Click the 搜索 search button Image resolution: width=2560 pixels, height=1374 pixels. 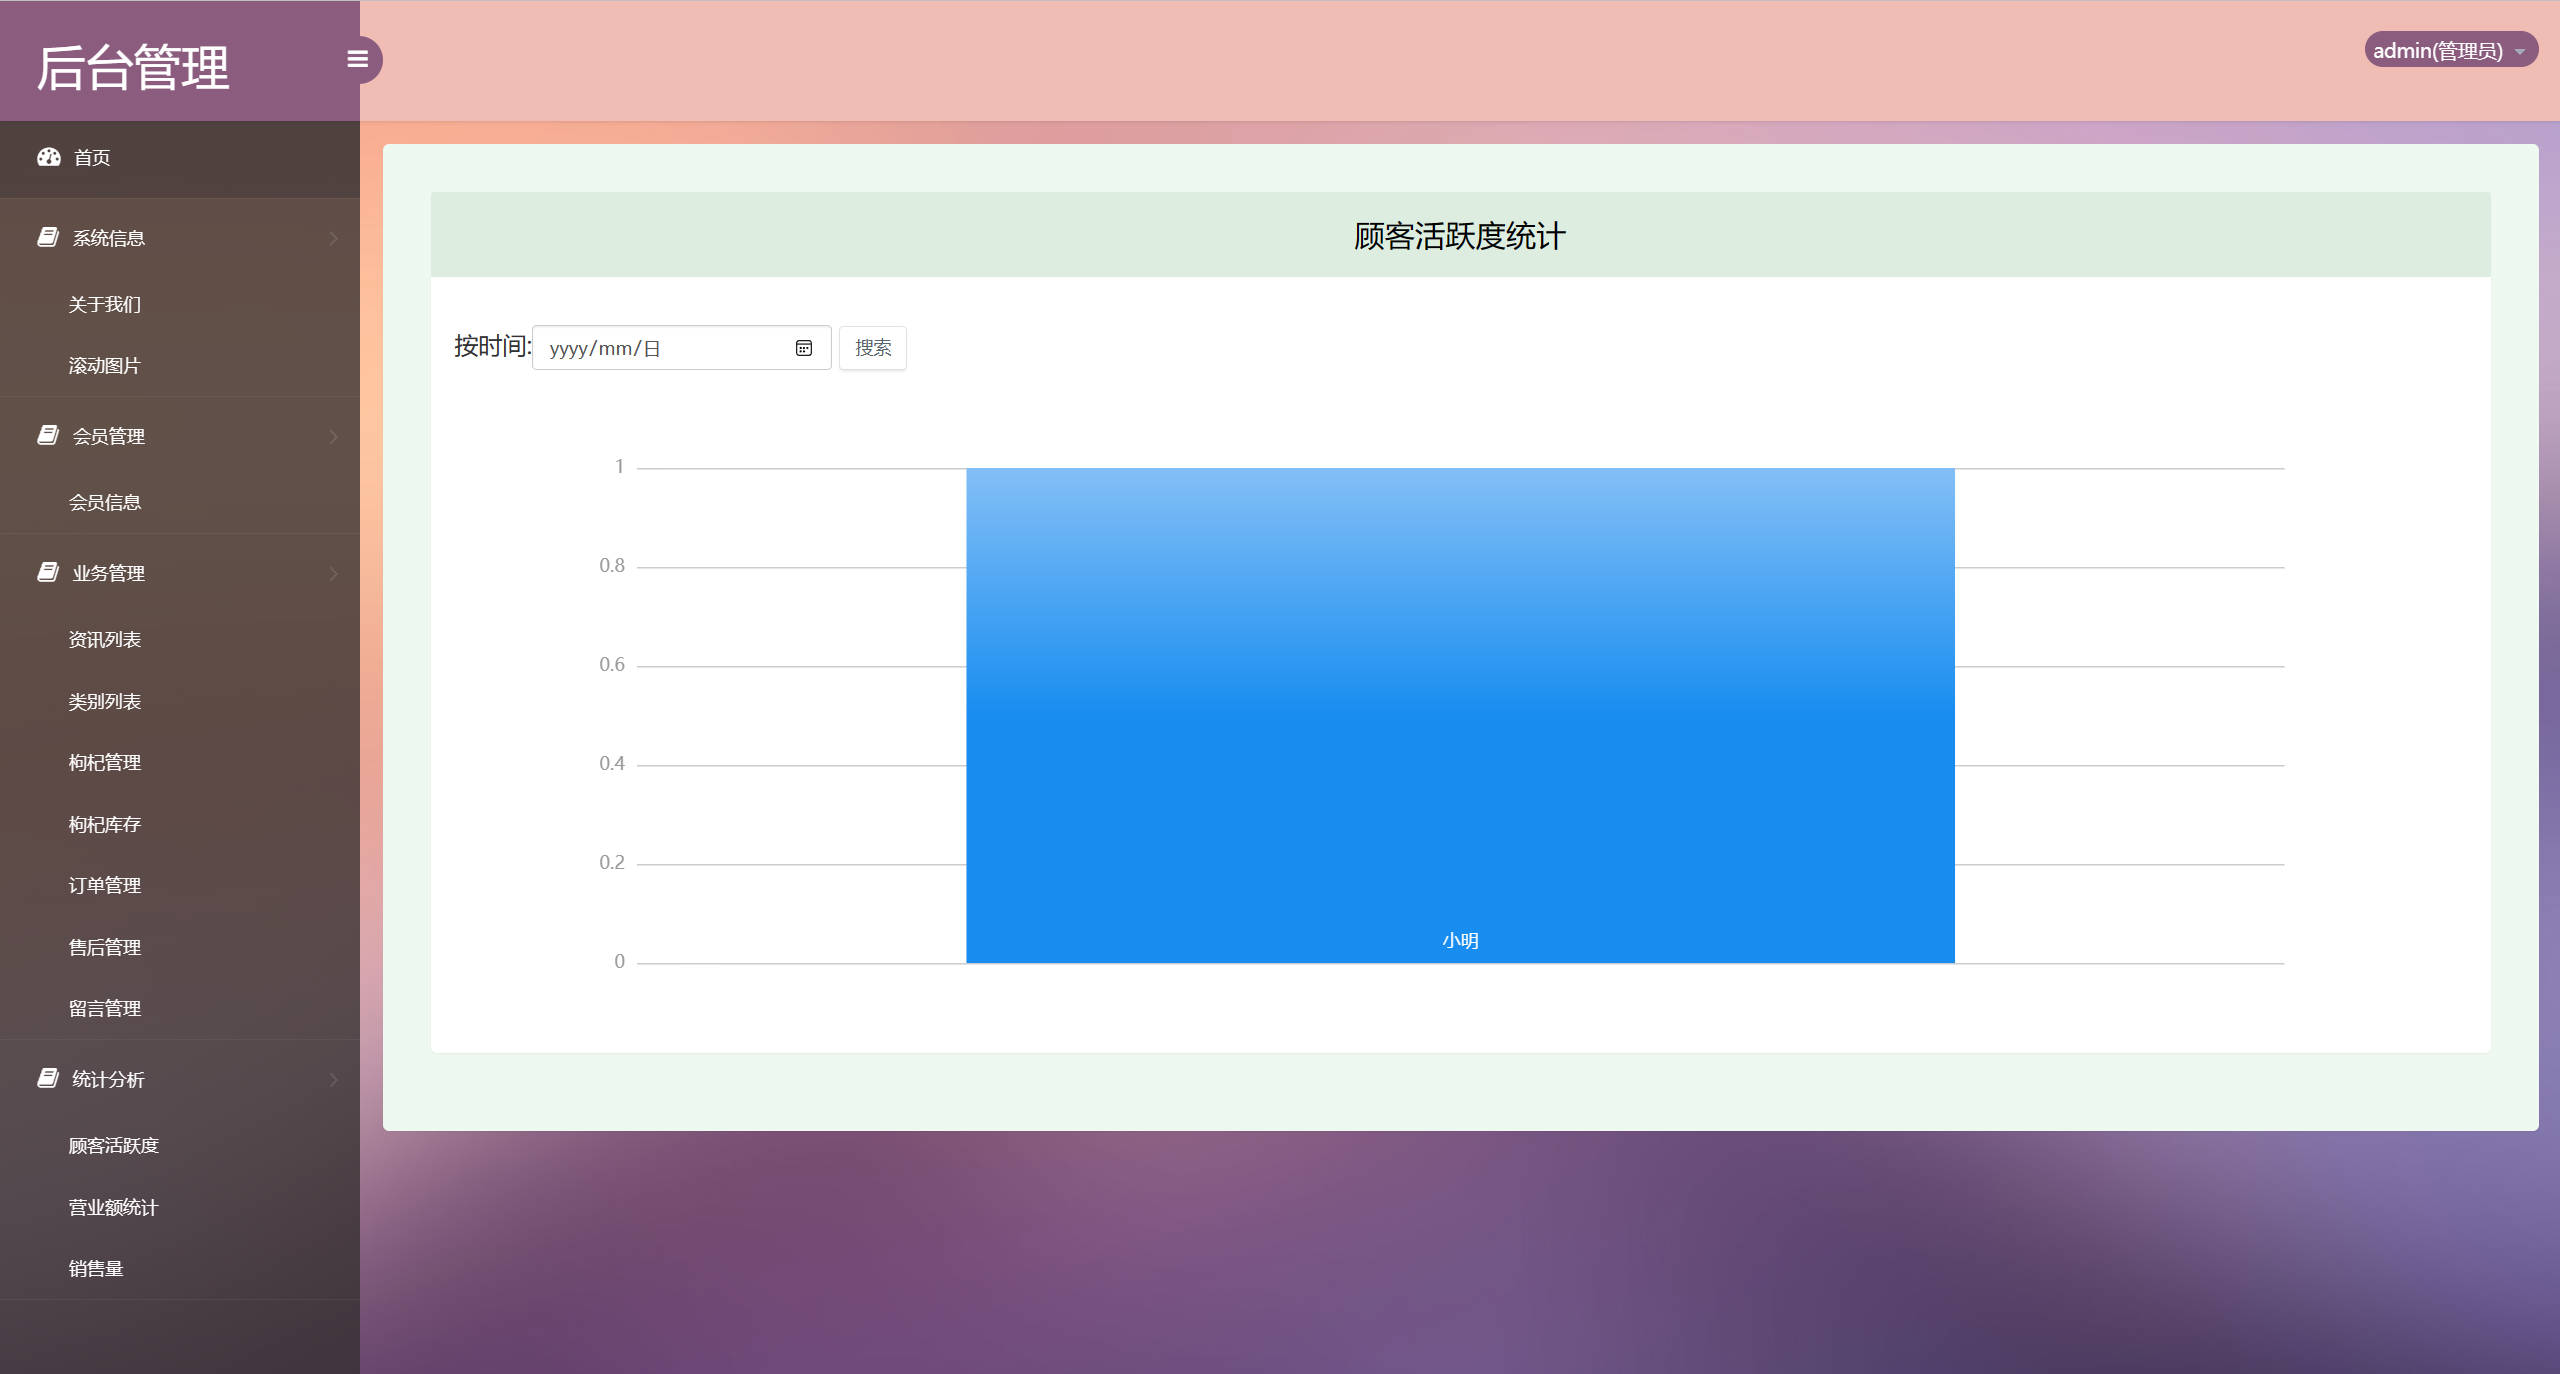coord(872,347)
